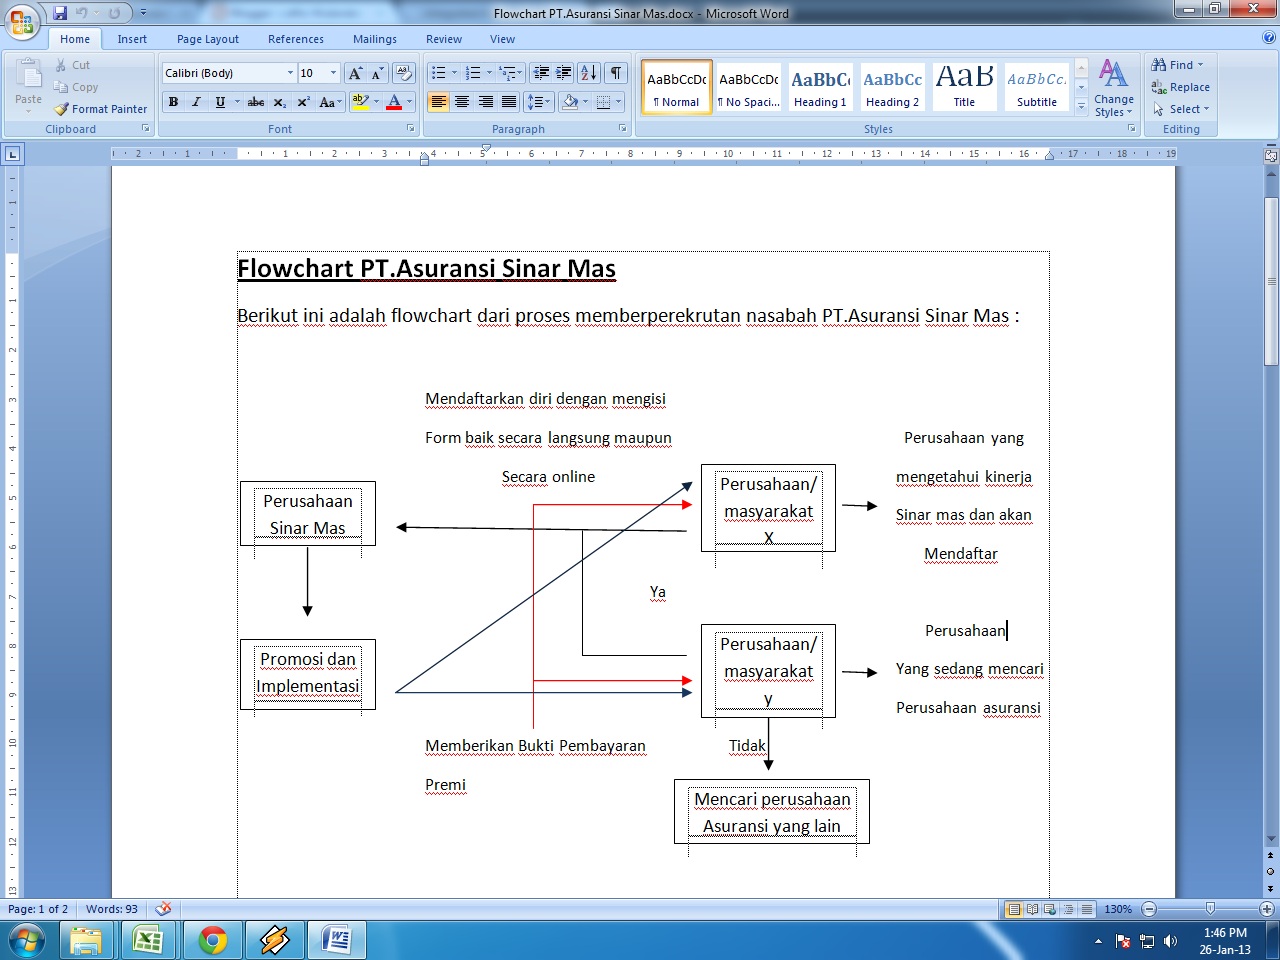
Task: Click the vertical scrollbar thumb
Action: (x=1271, y=282)
